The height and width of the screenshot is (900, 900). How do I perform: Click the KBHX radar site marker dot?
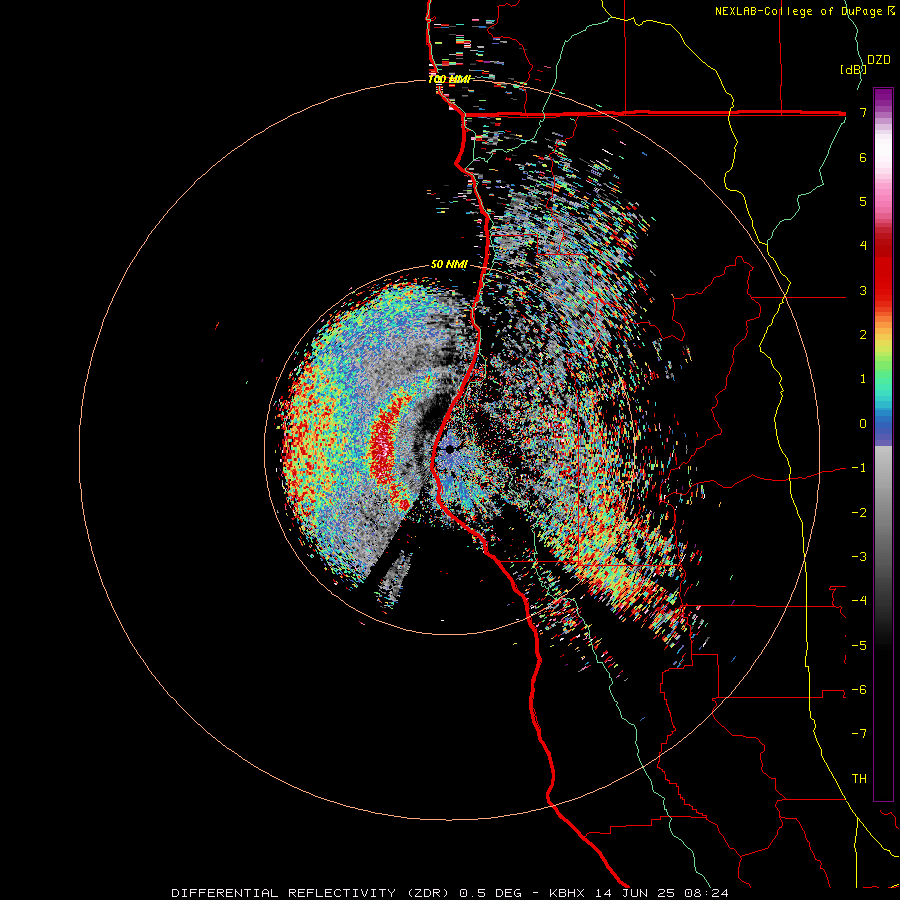click(x=449, y=450)
